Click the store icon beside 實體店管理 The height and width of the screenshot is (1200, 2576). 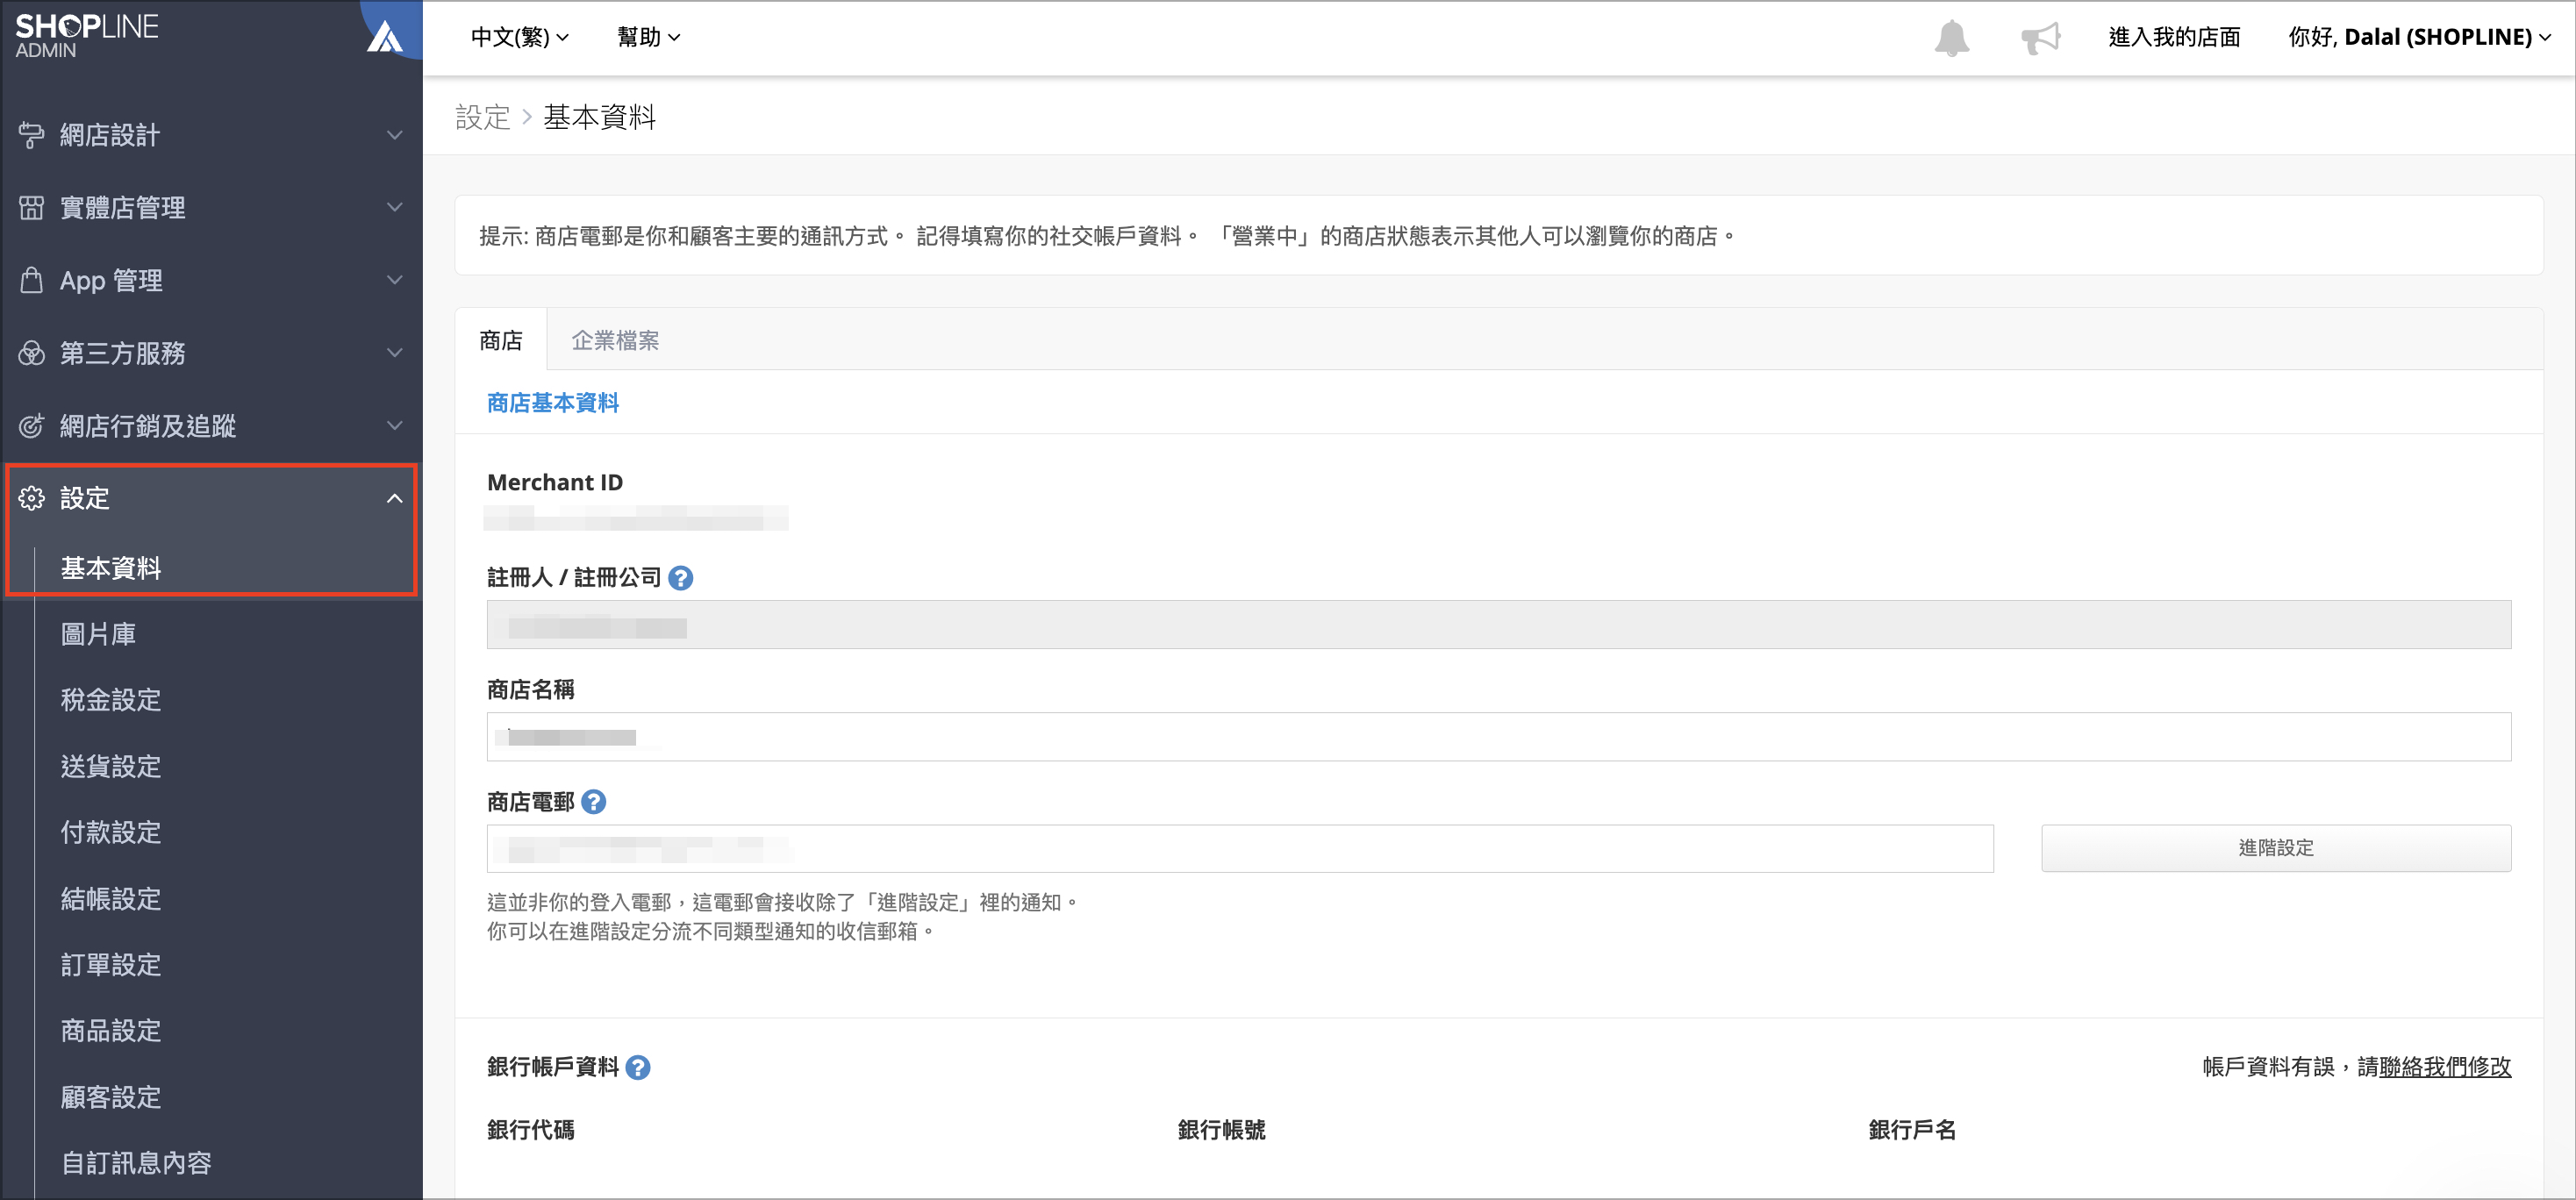[32, 208]
